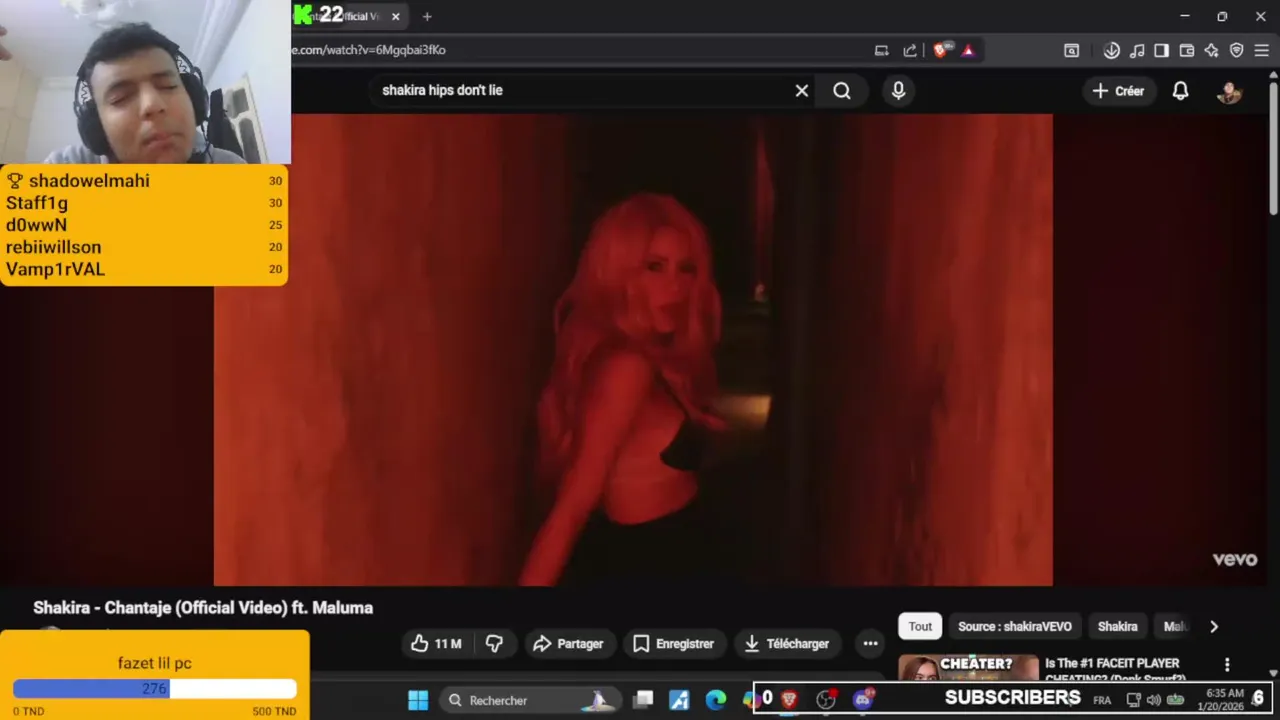Open the Brave VPN shield icon
Screen dimensions: 1280x720
tap(1236, 50)
